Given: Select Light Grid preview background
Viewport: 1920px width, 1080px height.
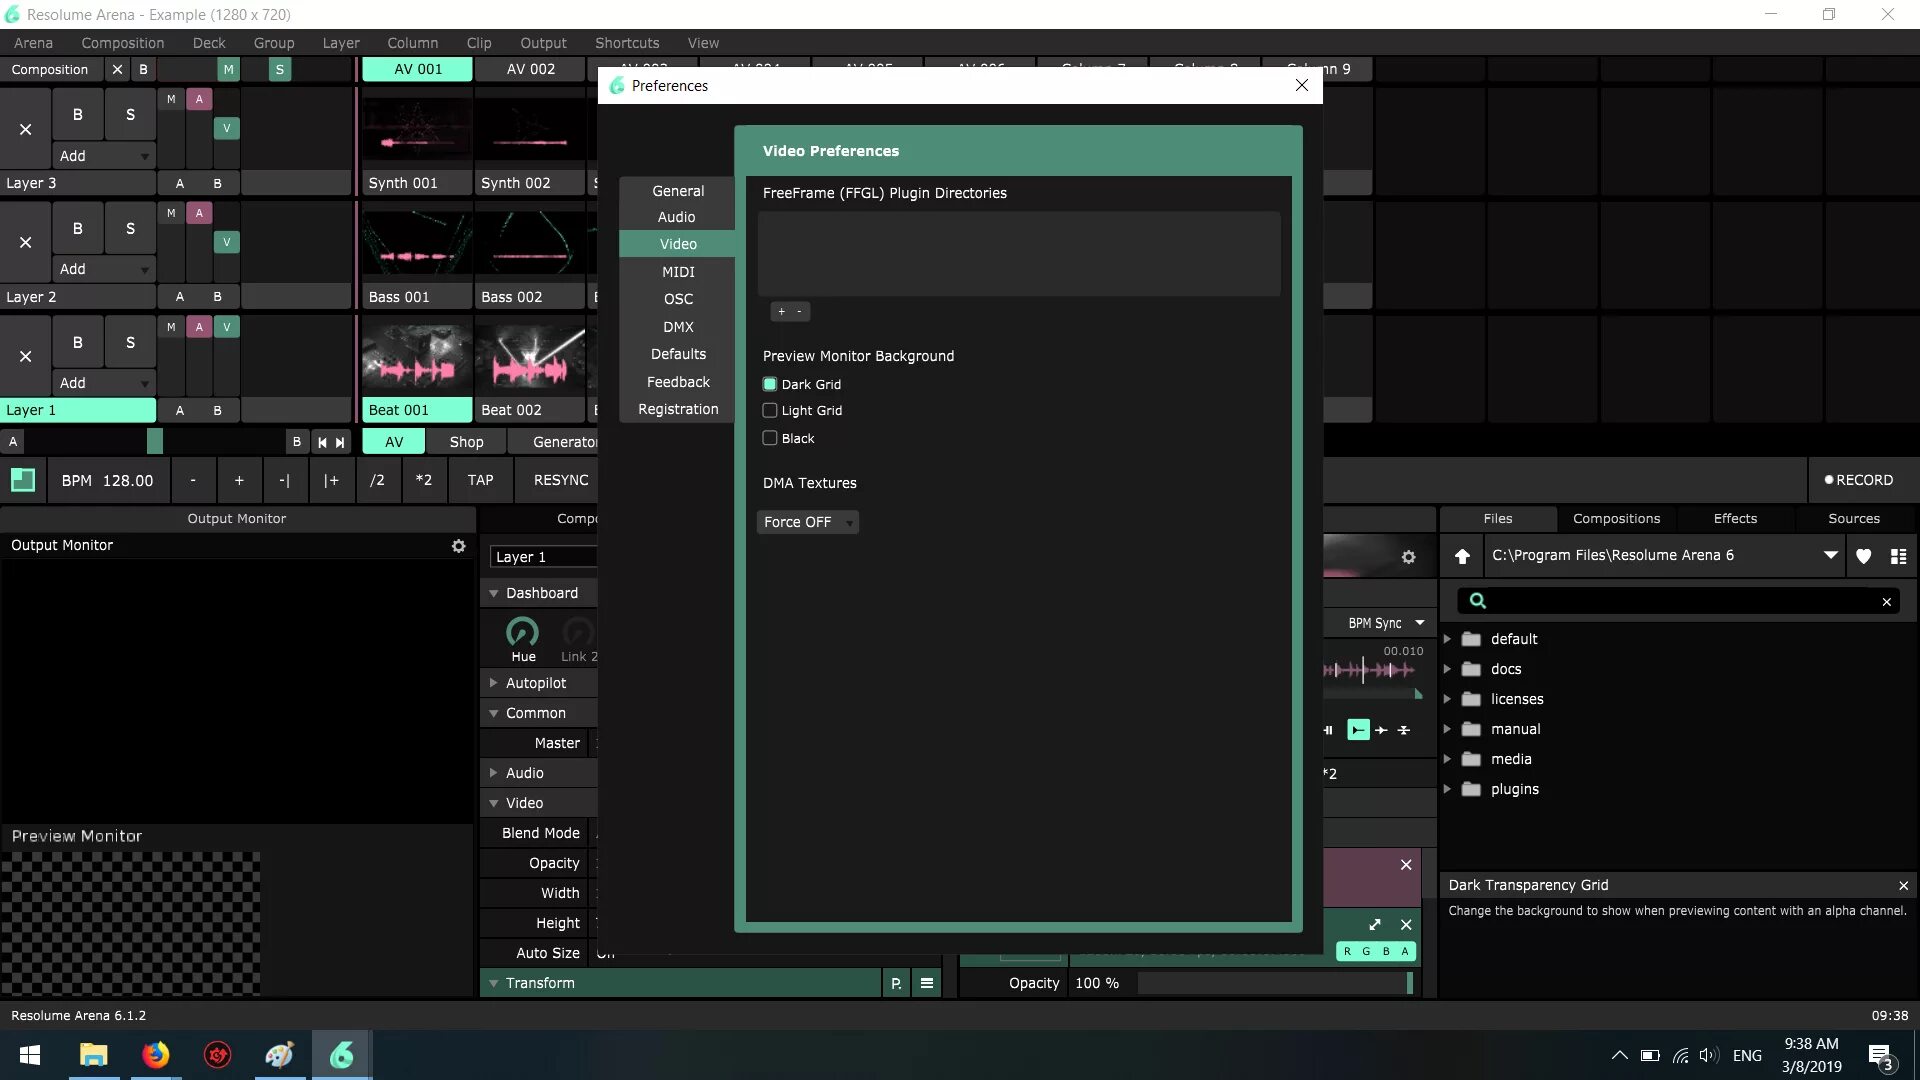Looking at the screenshot, I should (770, 410).
